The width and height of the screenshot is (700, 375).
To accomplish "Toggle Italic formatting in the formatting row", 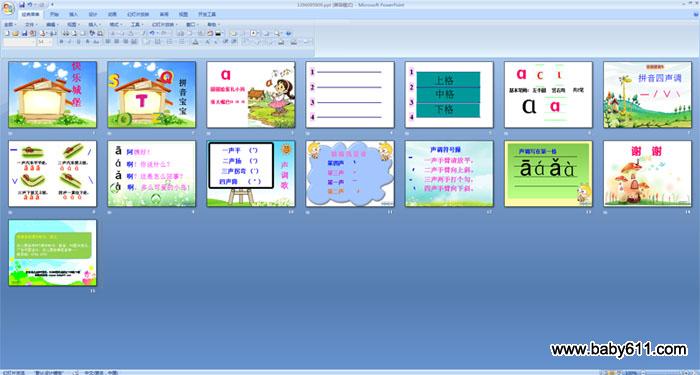I will click(x=70, y=42).
